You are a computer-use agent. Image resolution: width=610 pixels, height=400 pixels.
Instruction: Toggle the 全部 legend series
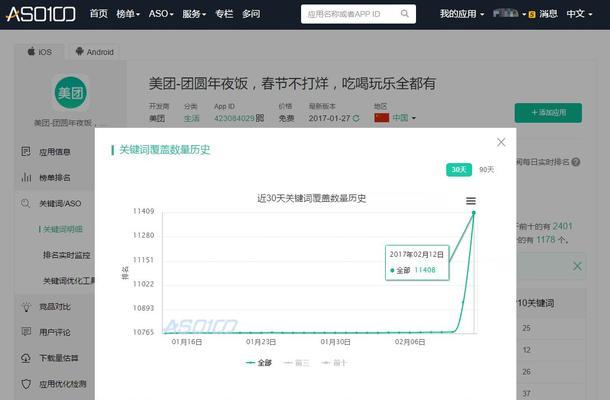tap(259, 363)
